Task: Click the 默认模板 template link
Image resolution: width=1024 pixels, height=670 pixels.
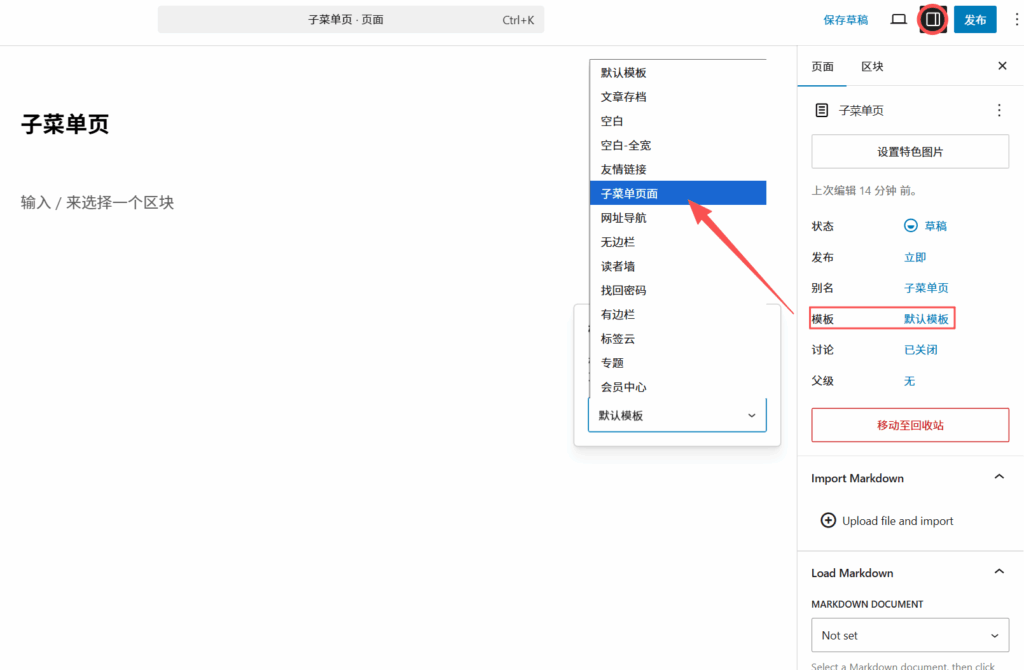Action: [926, 319]
